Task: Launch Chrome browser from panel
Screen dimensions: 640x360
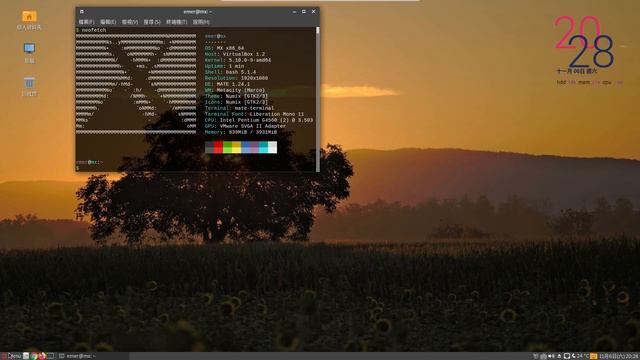Action: 34,356
